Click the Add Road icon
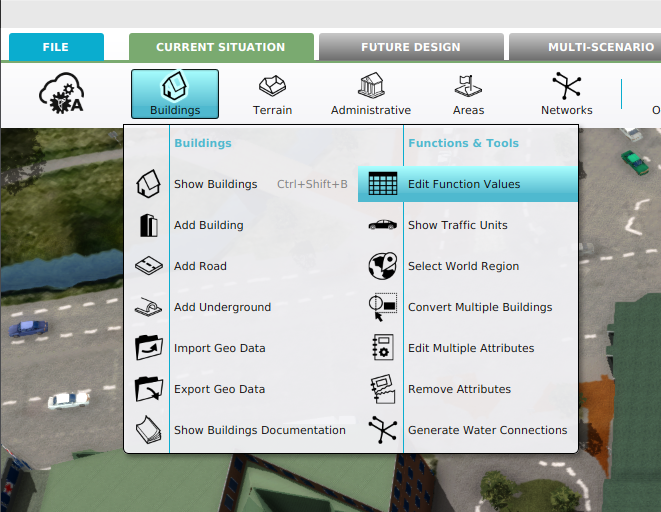The width and height of the screenshot is (661, 512). 148,266
